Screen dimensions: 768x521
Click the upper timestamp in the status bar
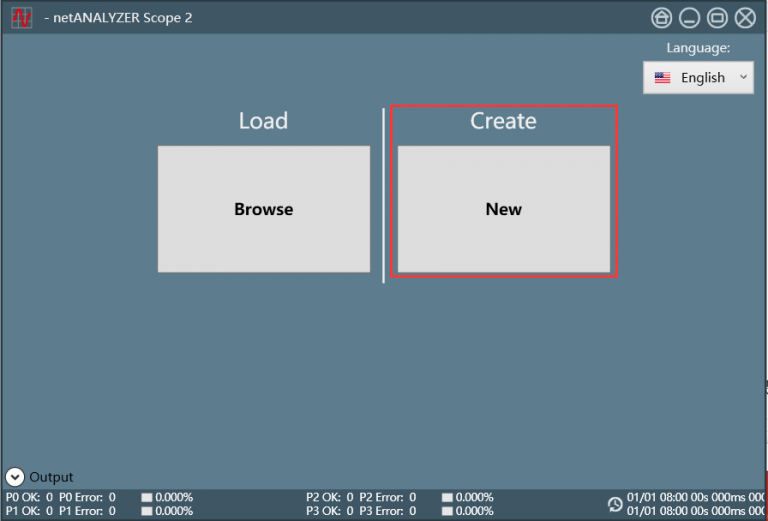click(694, 497)
